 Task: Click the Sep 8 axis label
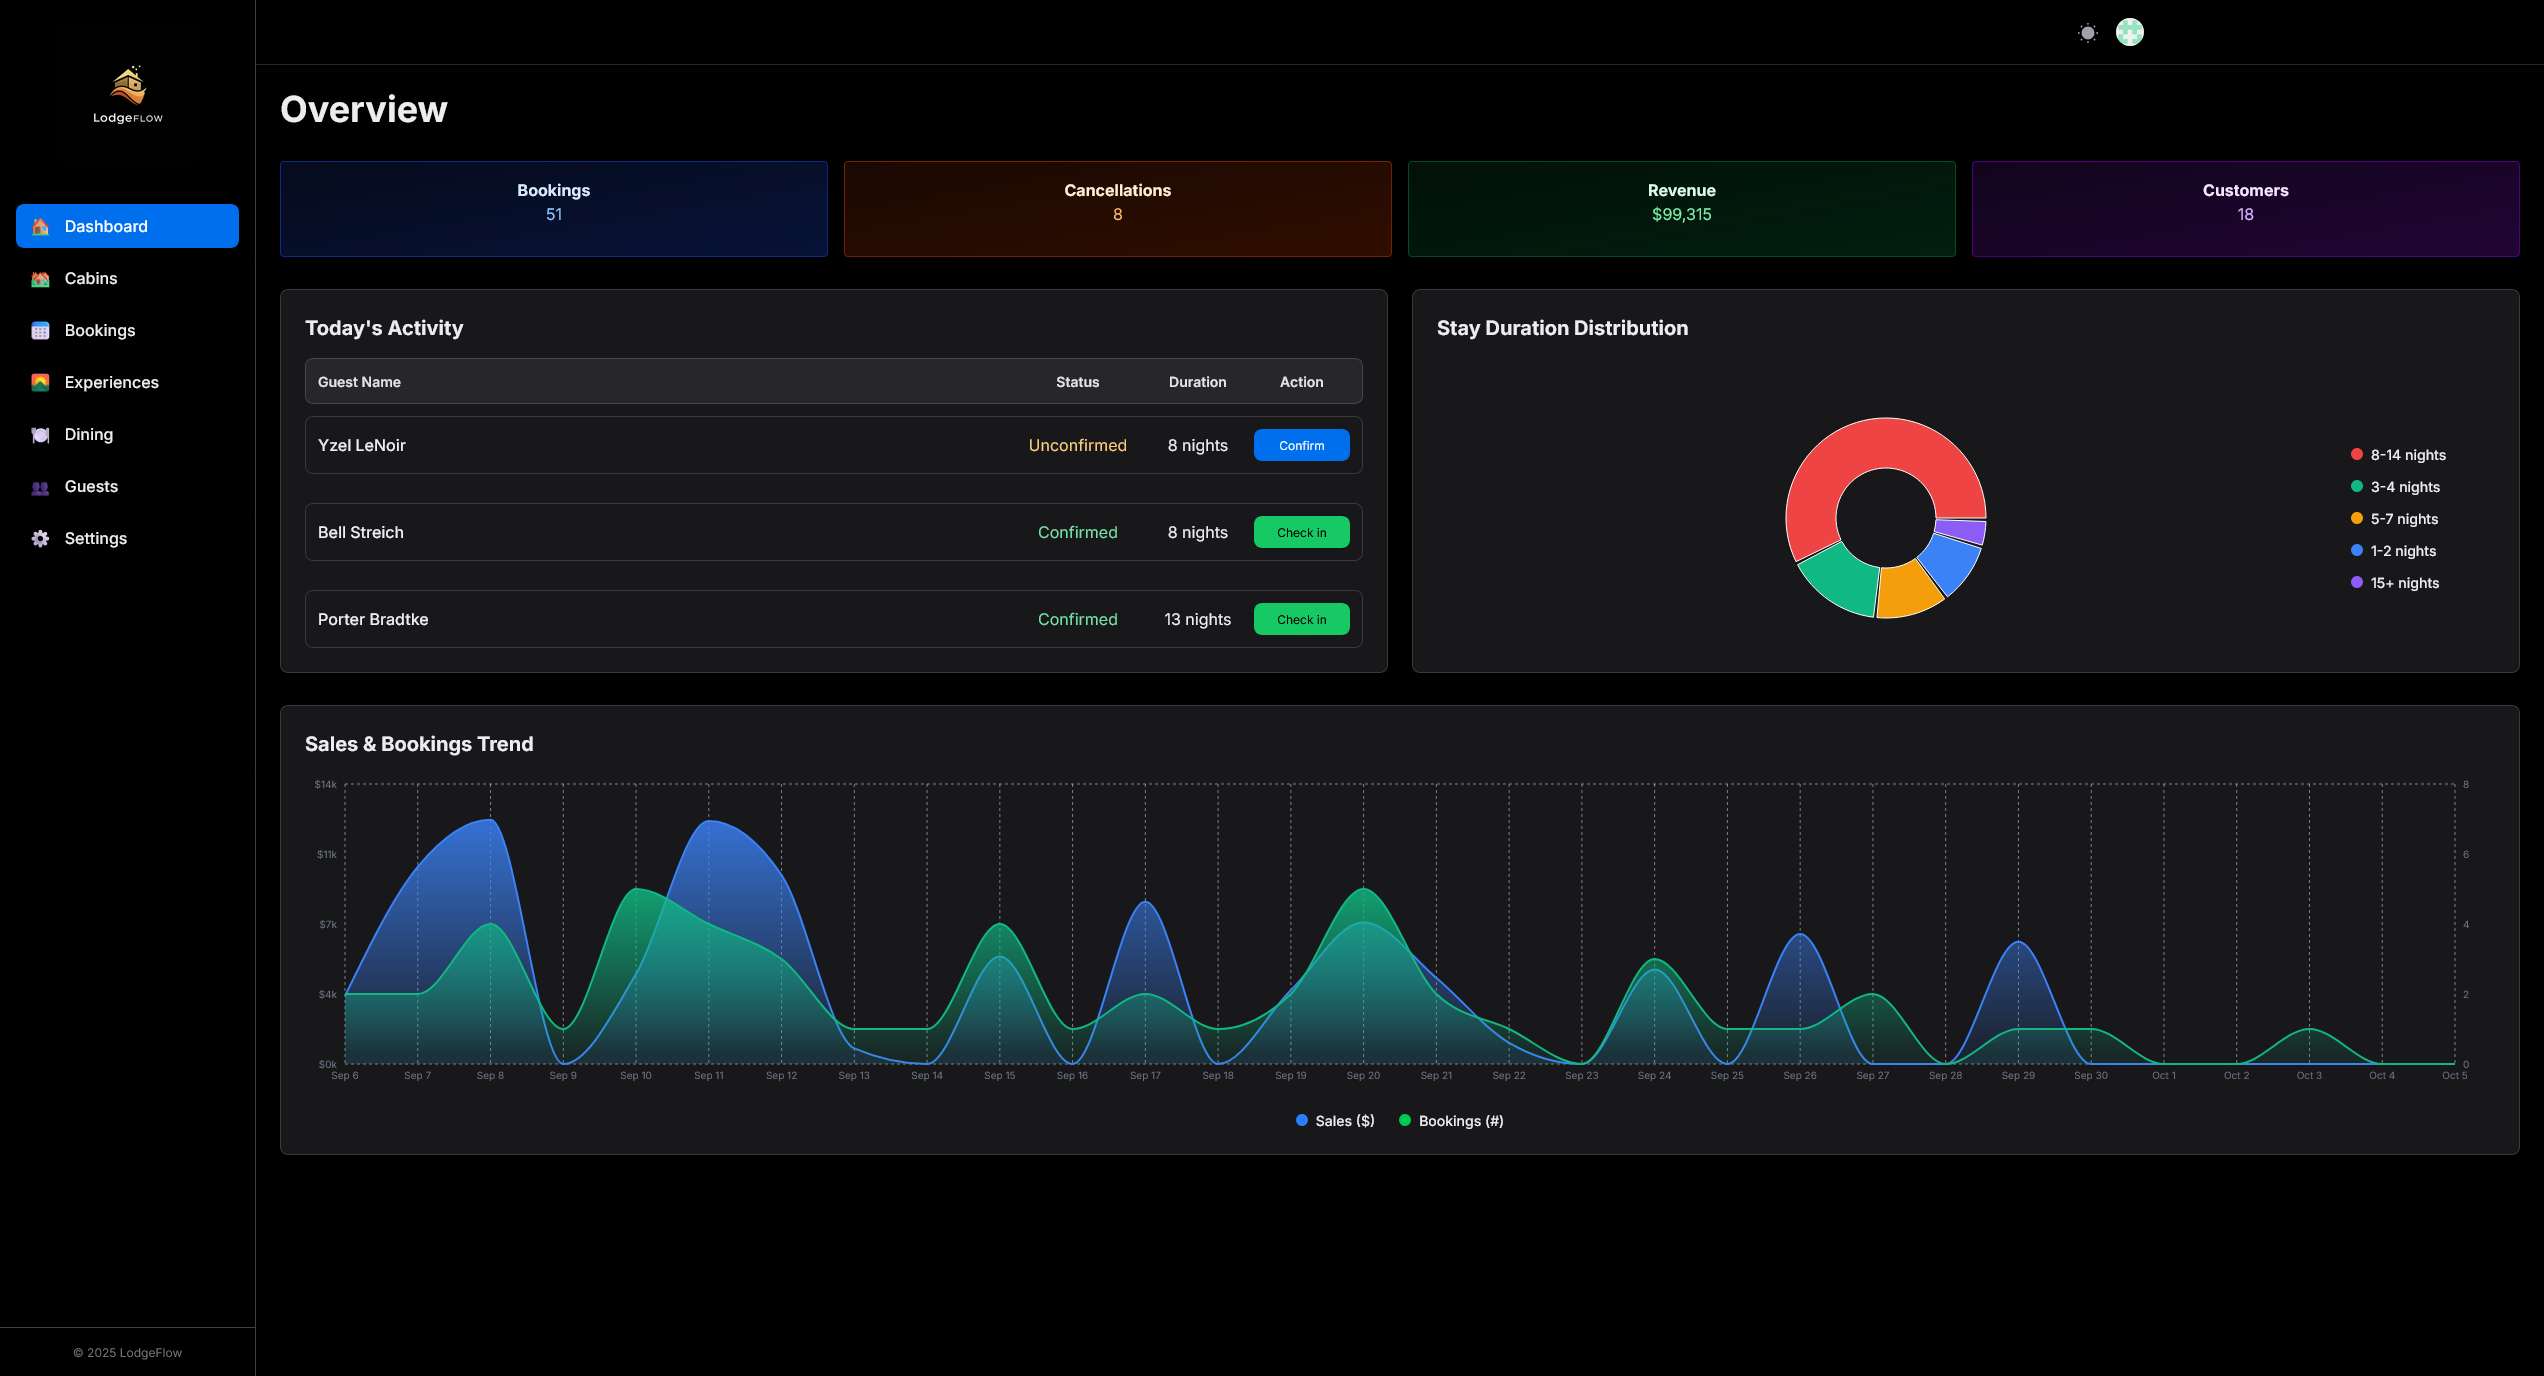[x=490, y=1076]
